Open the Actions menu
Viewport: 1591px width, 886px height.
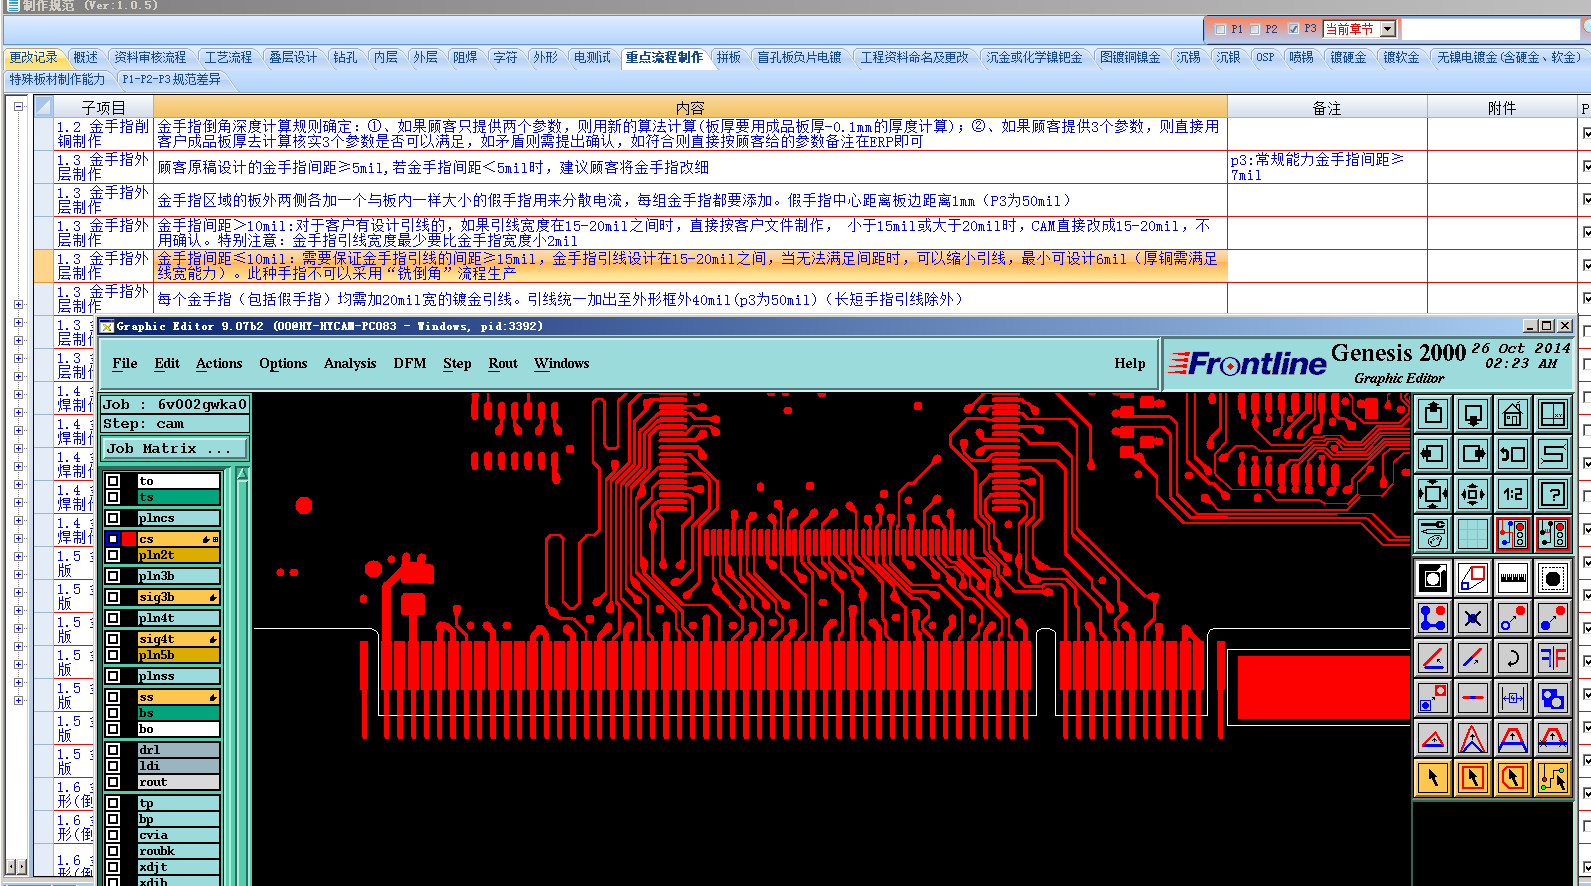[219, 364]
